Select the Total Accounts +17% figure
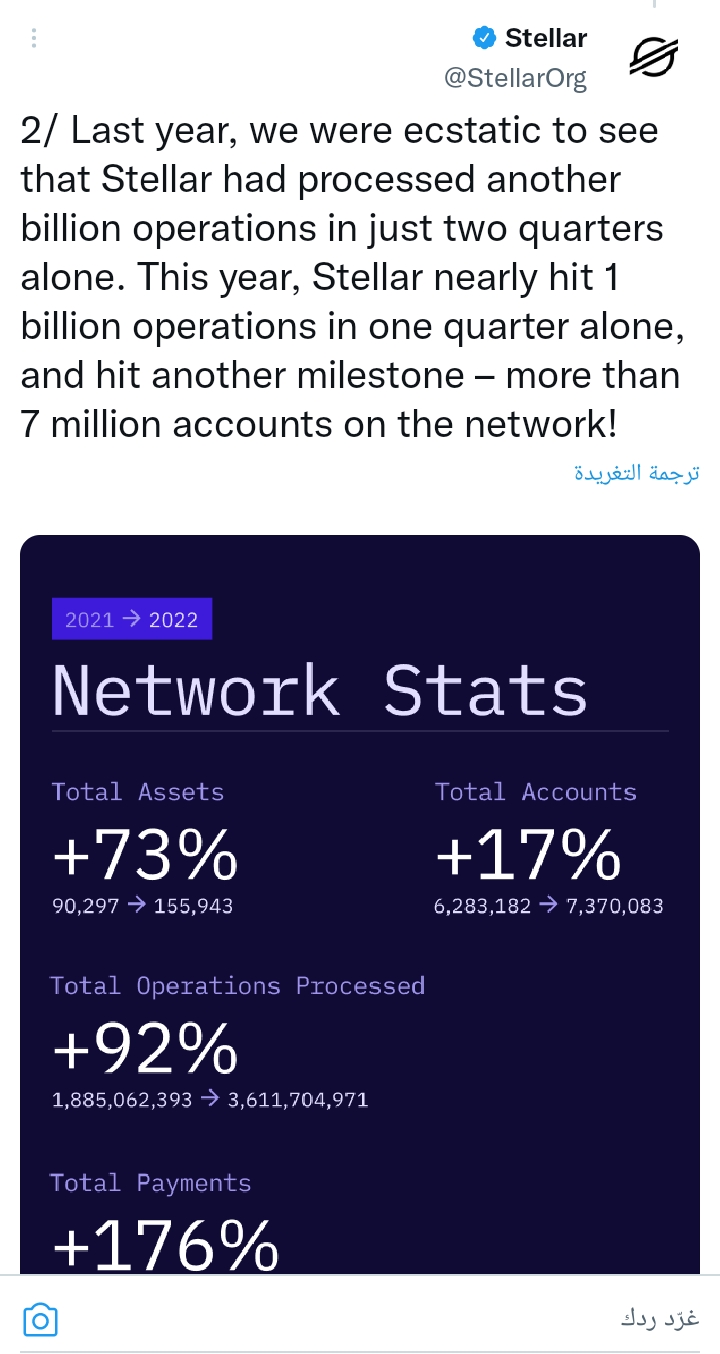 (528, 856)
